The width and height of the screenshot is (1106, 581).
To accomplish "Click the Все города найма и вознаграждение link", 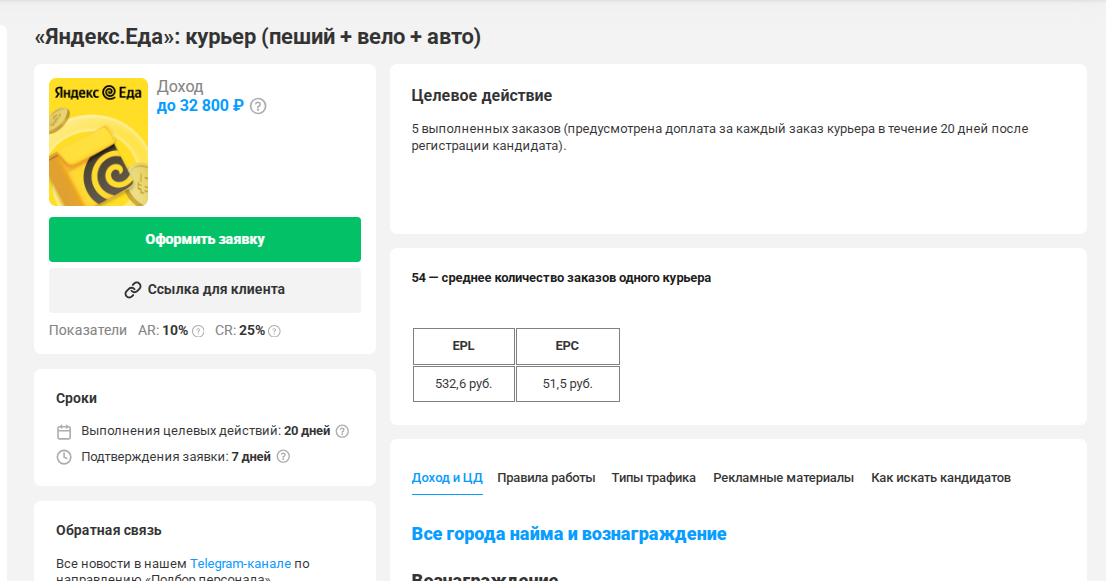I will click(569, 534).
